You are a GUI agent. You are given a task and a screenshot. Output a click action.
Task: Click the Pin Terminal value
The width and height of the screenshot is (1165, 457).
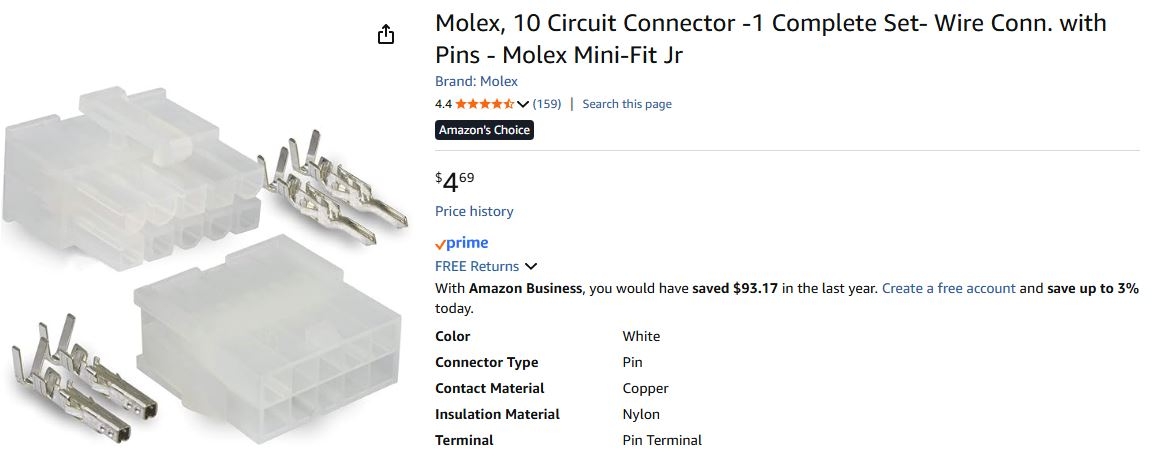(662, 440)
